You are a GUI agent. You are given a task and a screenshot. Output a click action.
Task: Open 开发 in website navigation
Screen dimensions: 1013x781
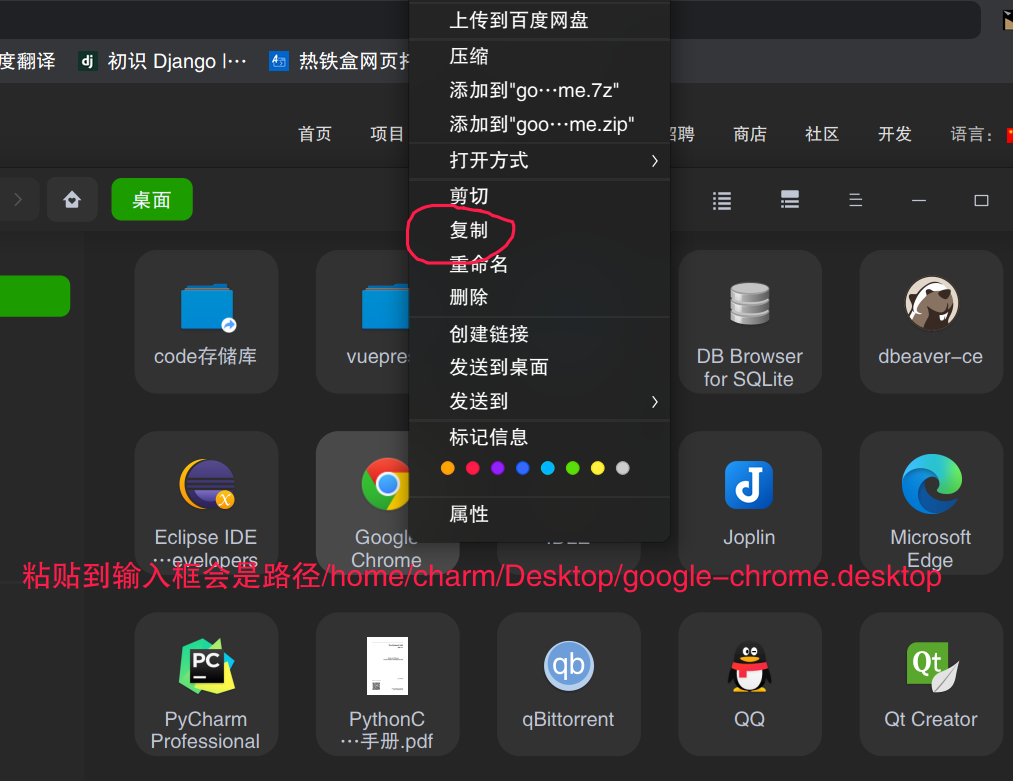pyautogui.click(x=895, y=134)
